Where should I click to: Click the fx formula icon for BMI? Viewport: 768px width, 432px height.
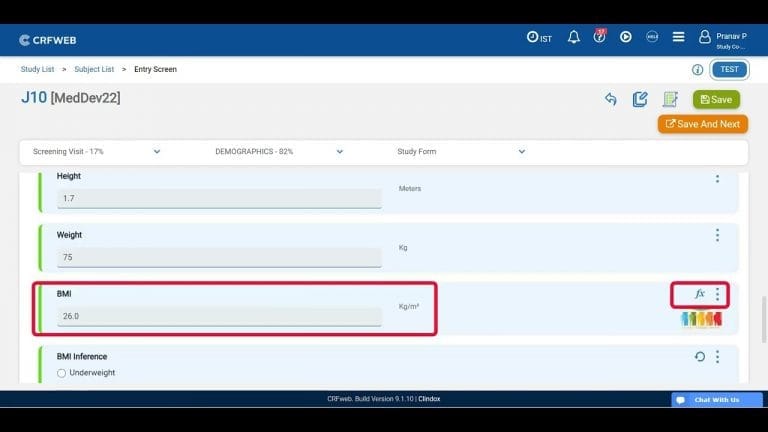700,294
